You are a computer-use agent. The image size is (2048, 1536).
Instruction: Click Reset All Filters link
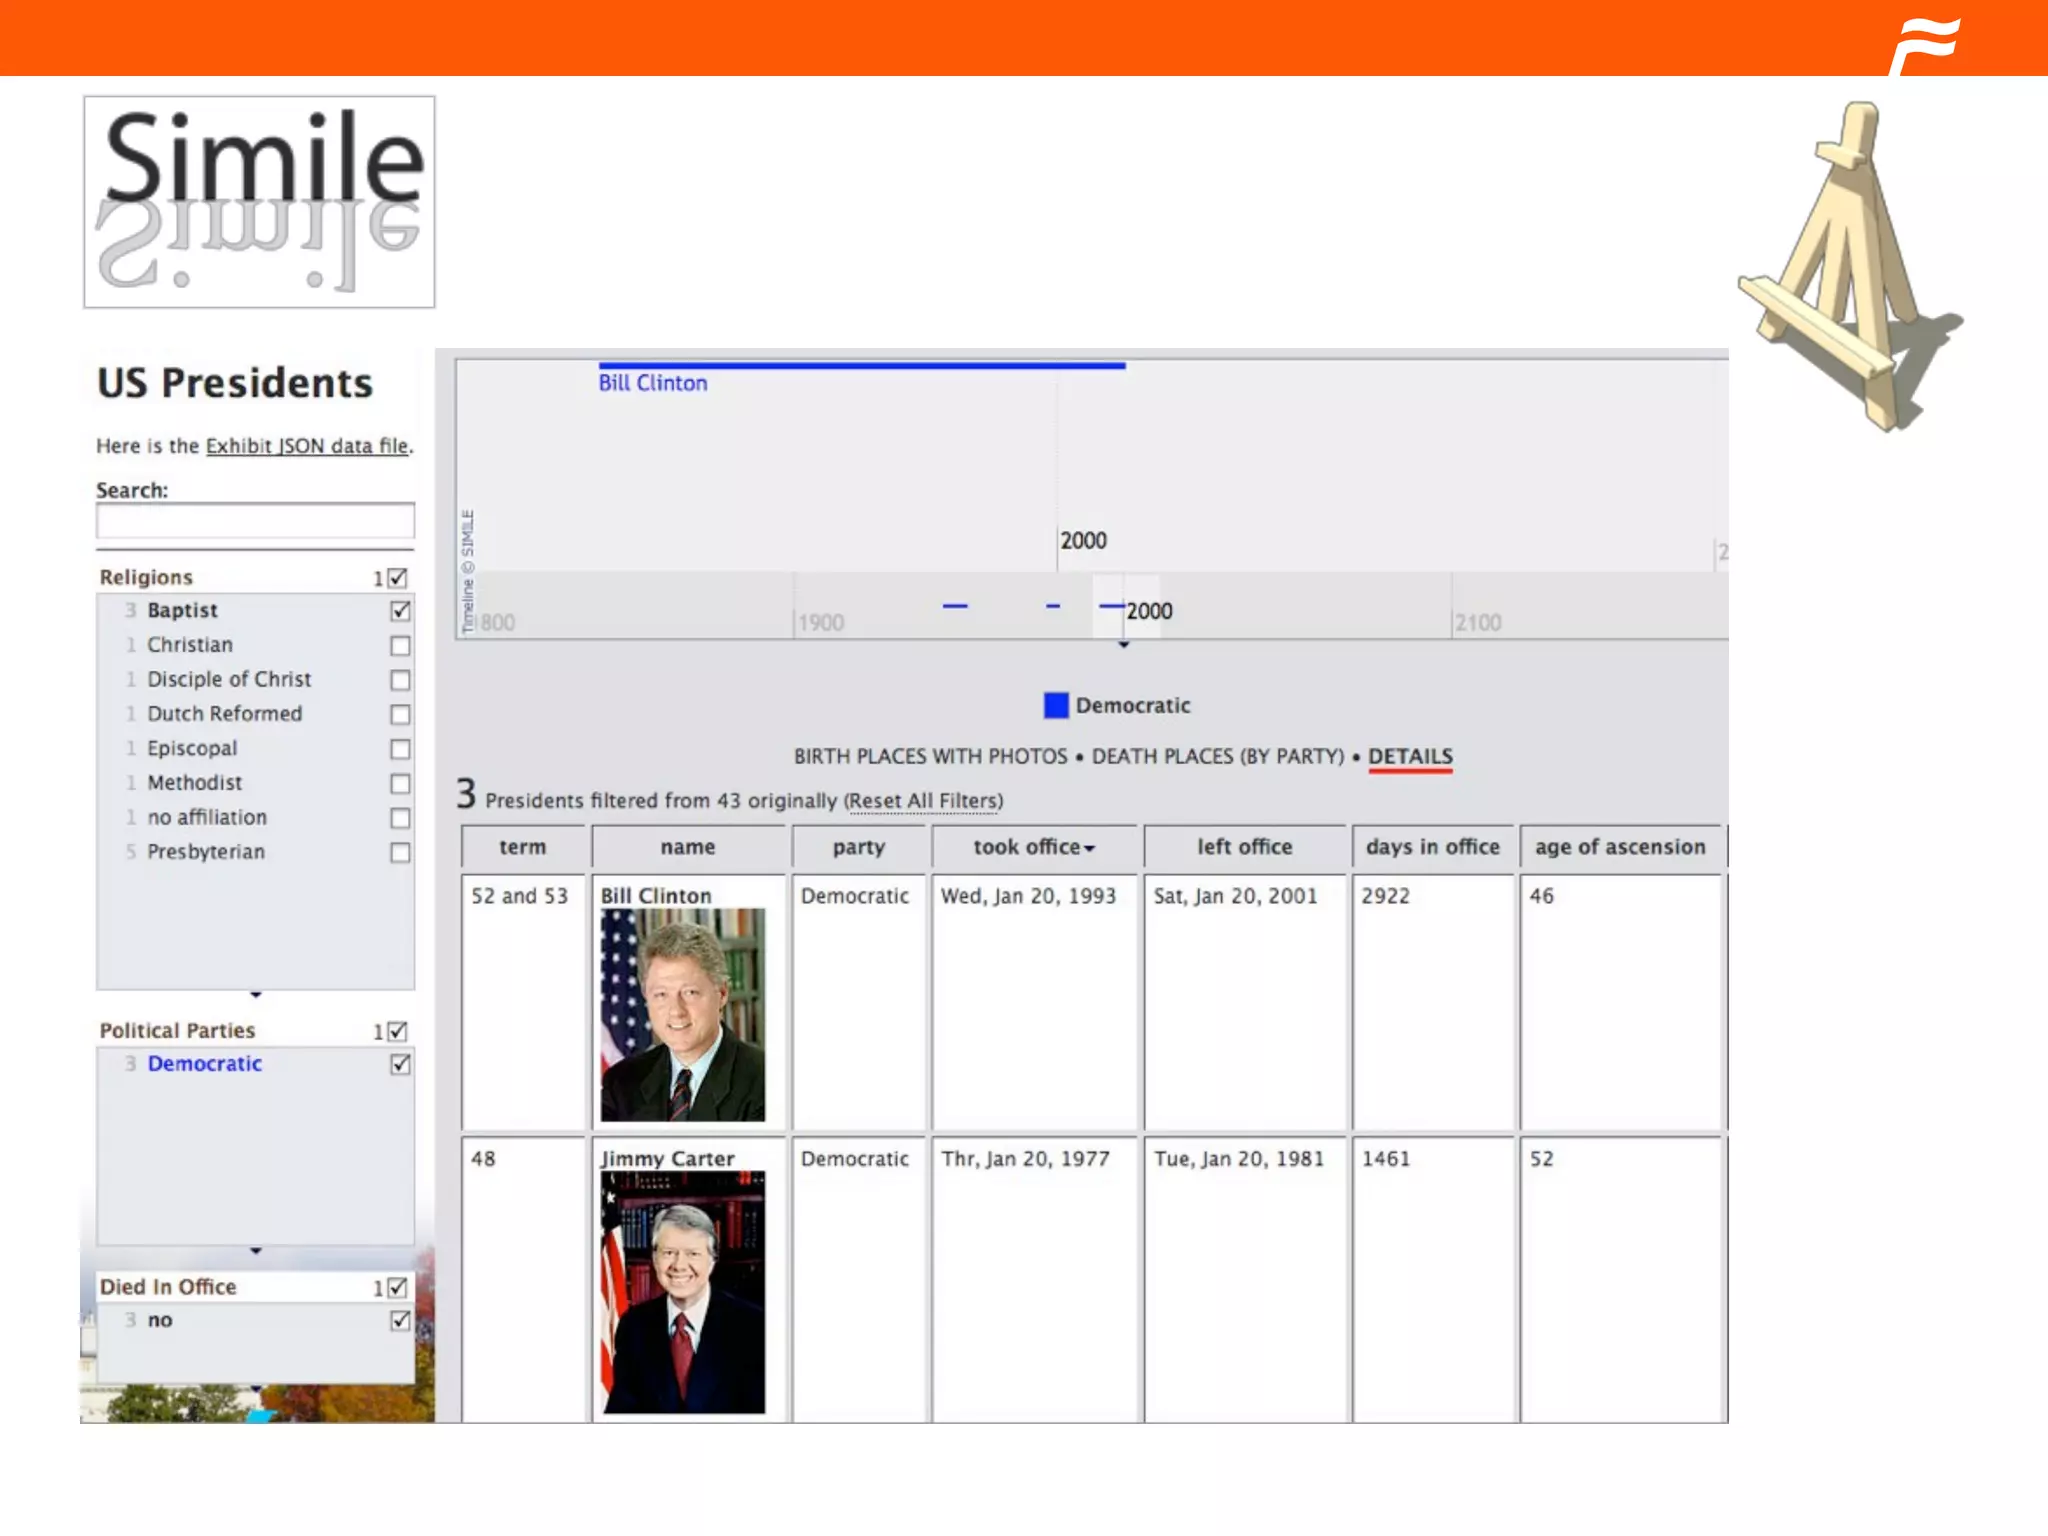click(923, 801)
